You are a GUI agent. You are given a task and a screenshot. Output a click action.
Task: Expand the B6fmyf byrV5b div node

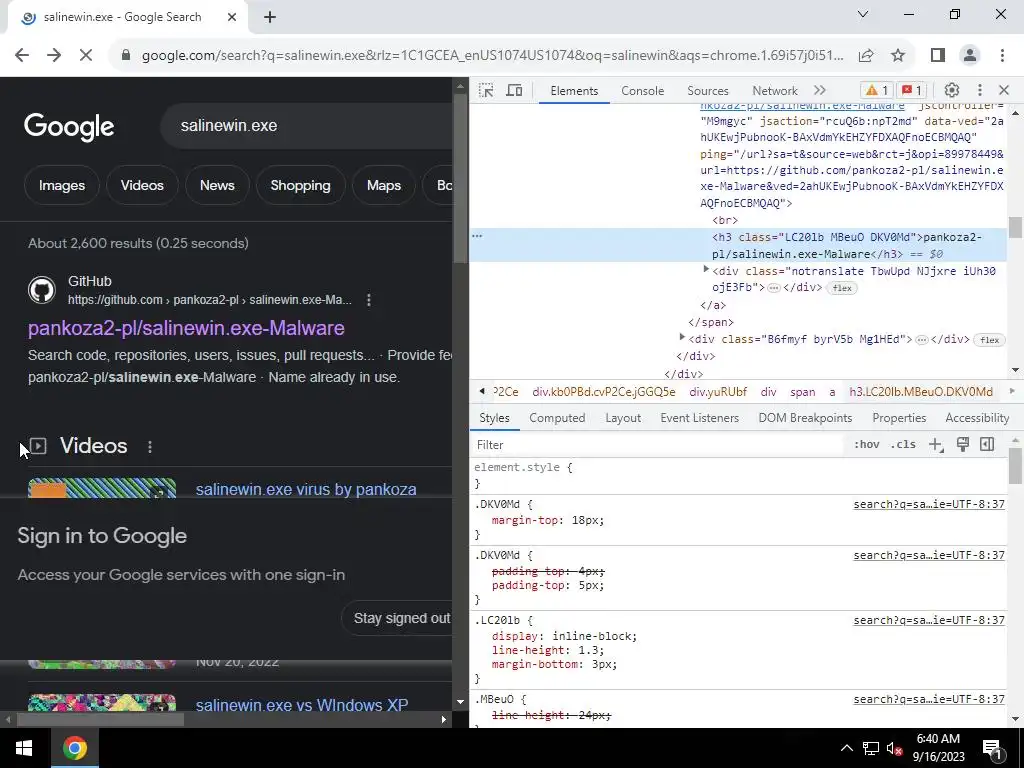pos(682,338)
